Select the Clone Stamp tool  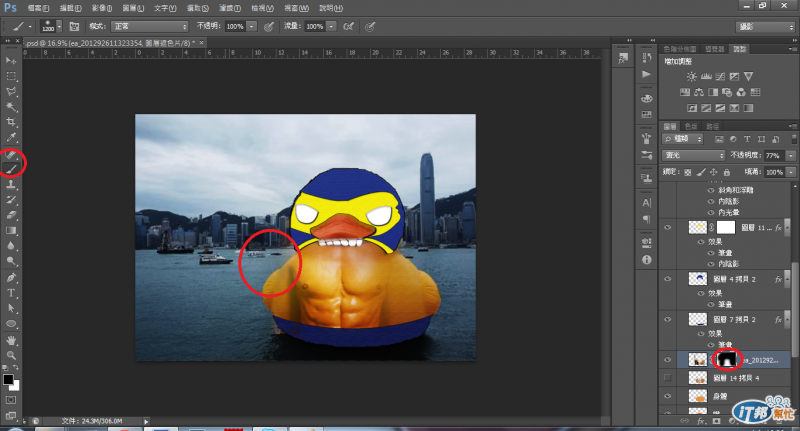pos(11,185)
